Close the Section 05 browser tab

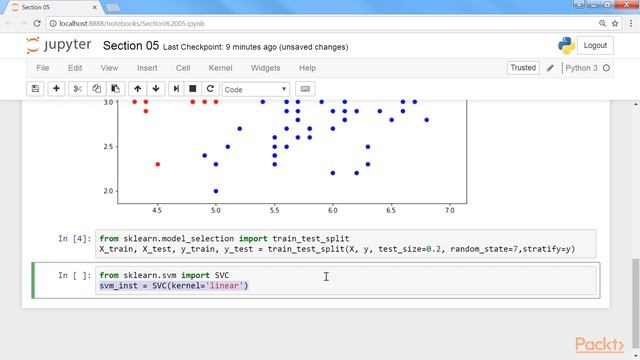(95, 7)
